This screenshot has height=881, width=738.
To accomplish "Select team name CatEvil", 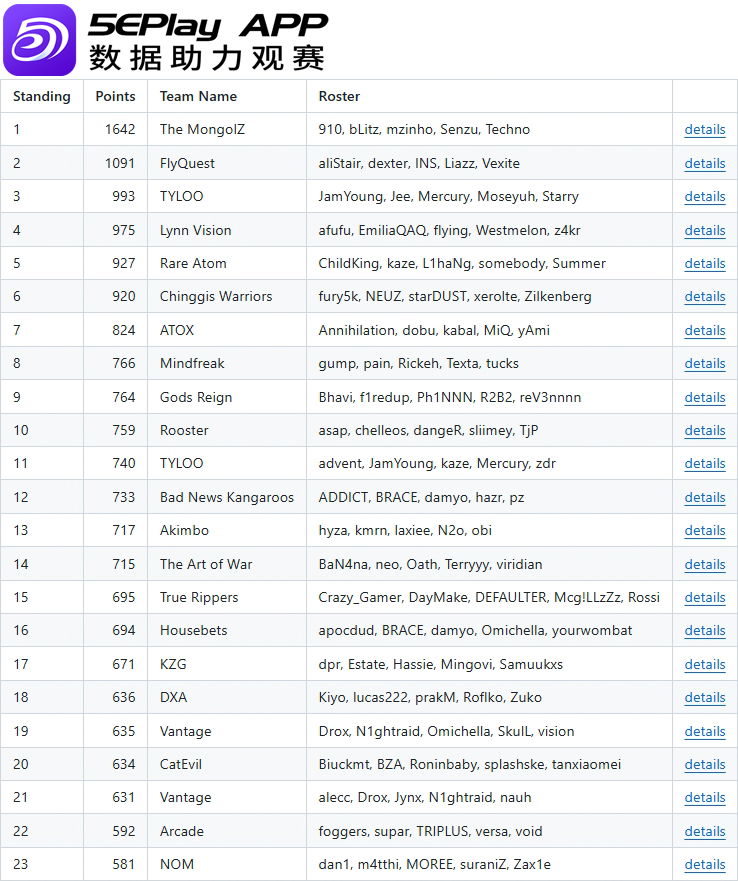I will [180, 764].
